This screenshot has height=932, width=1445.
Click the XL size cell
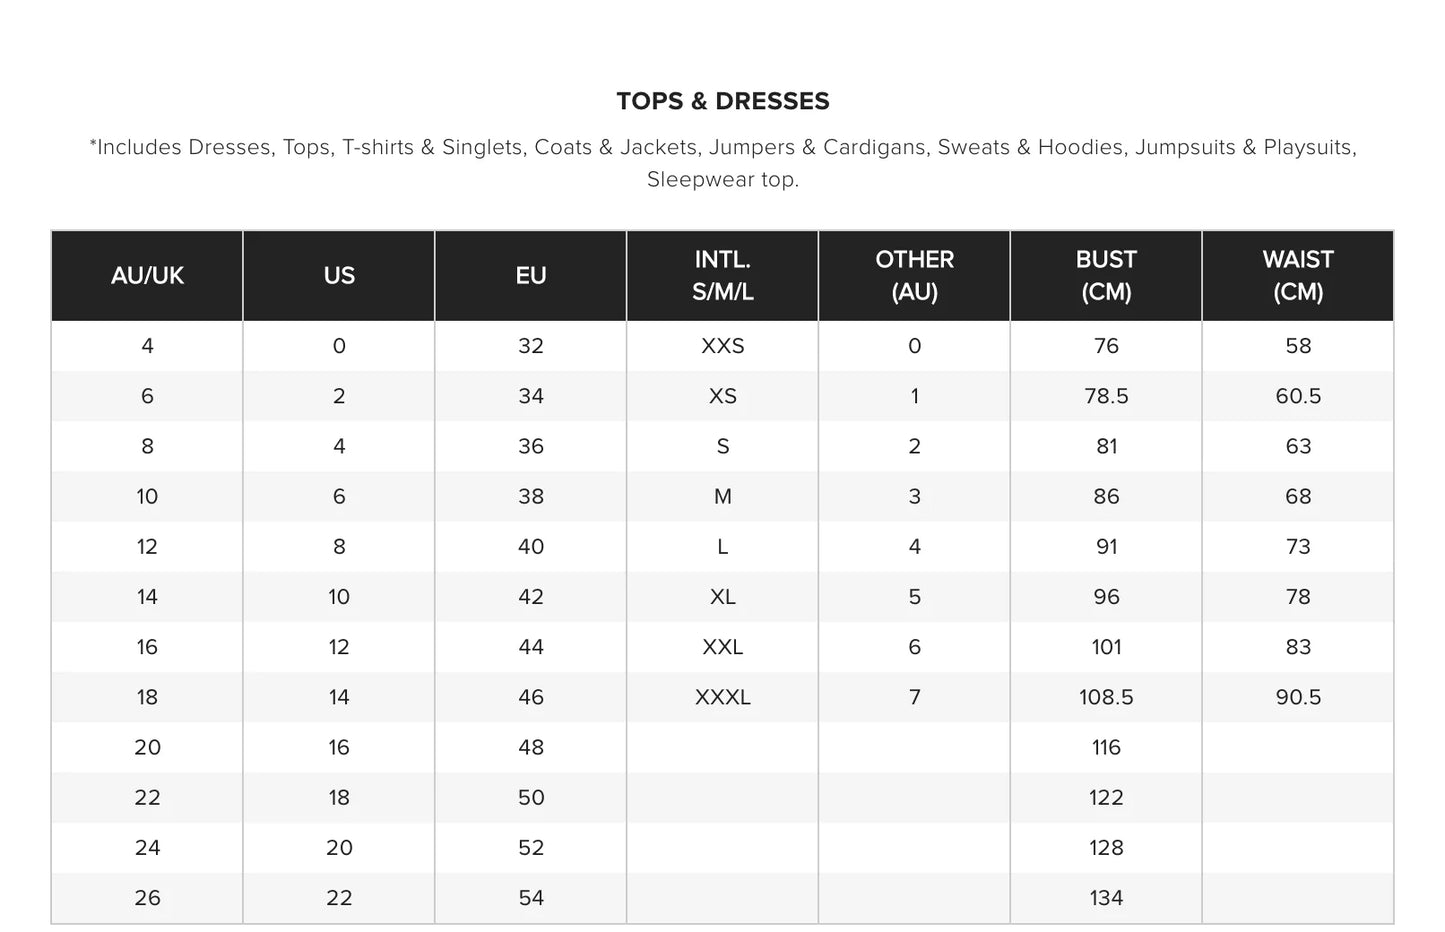pyautogui.click(x=722, y=597)
